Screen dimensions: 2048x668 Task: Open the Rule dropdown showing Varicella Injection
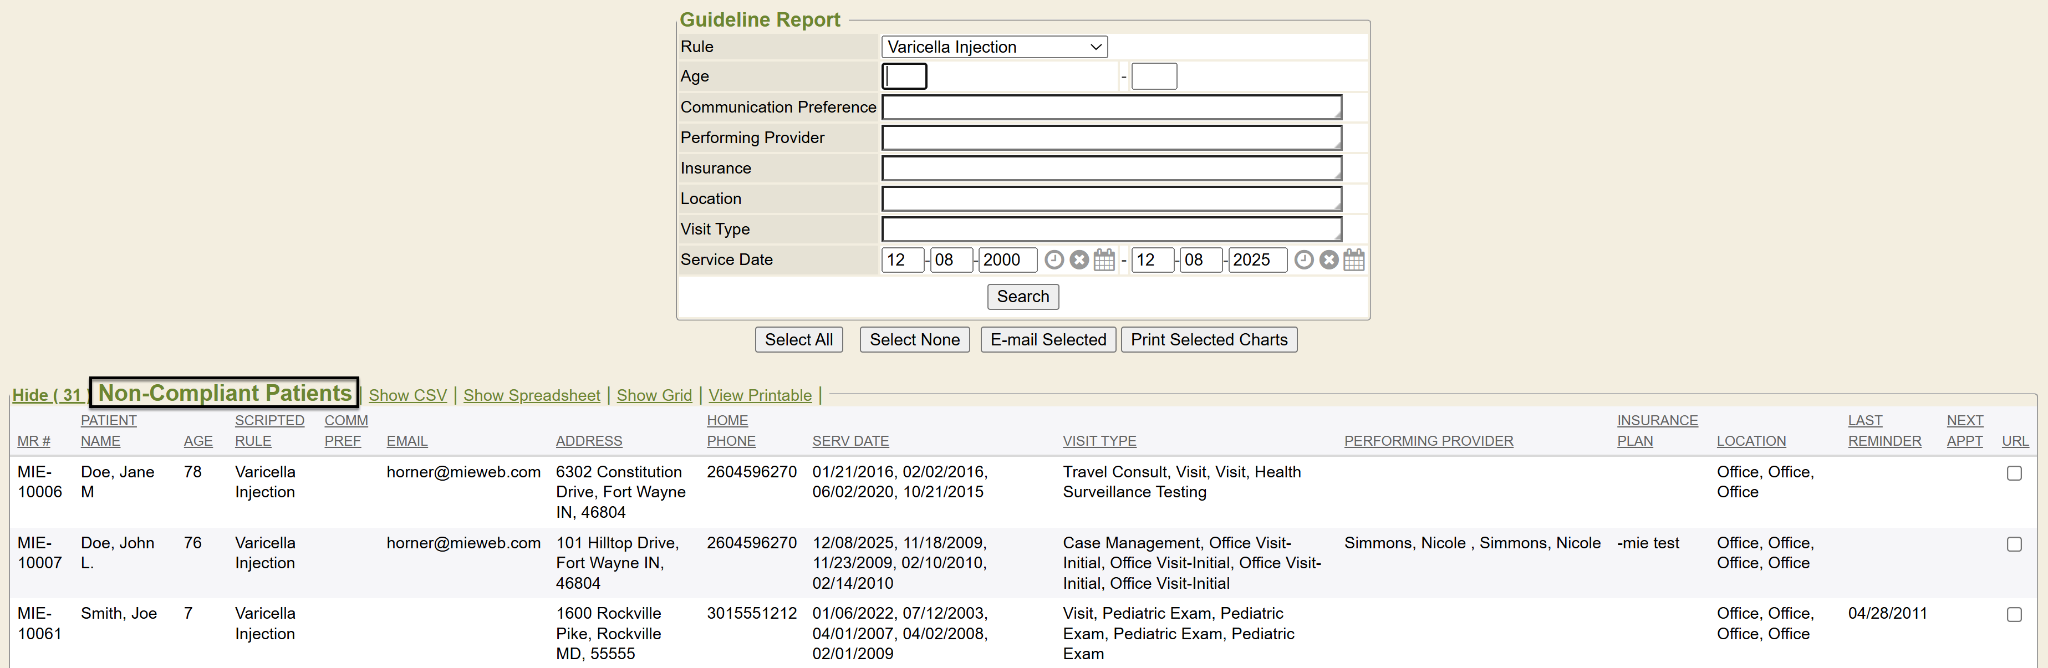[x=994, y=47]
